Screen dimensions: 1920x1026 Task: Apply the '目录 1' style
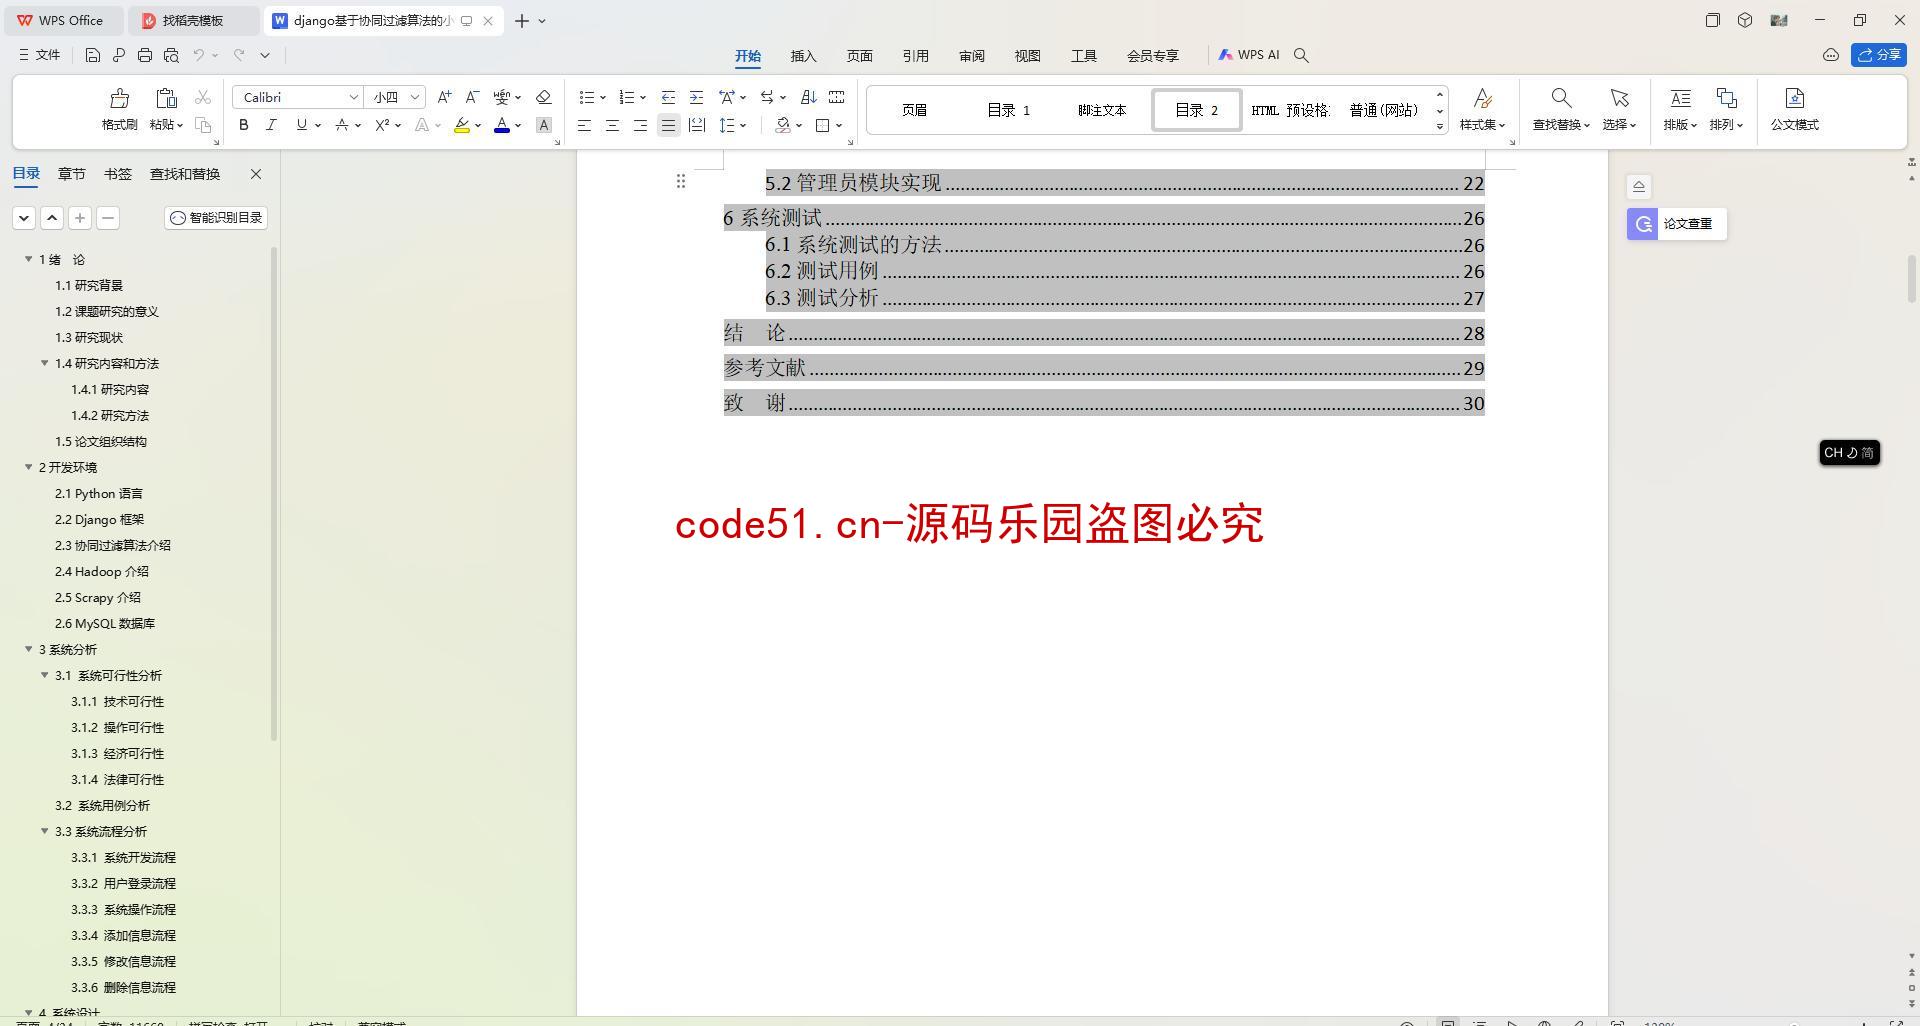coord(1008,110)
